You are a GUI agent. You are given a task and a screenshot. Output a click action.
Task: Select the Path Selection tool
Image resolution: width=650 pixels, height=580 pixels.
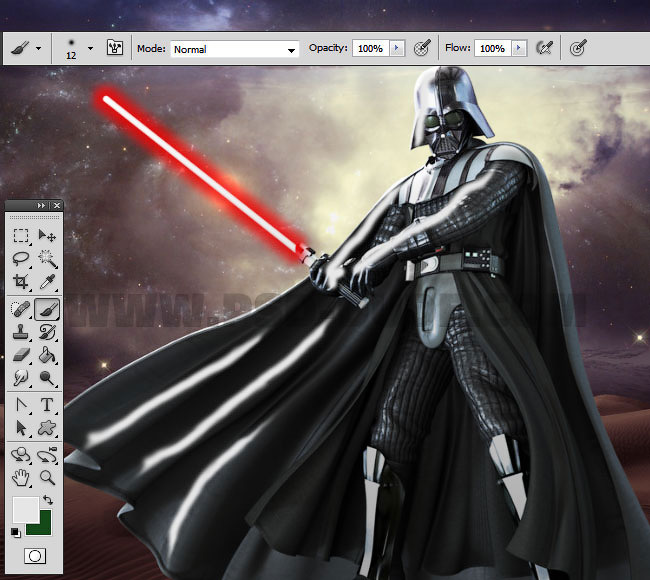[x=20, y=427]
